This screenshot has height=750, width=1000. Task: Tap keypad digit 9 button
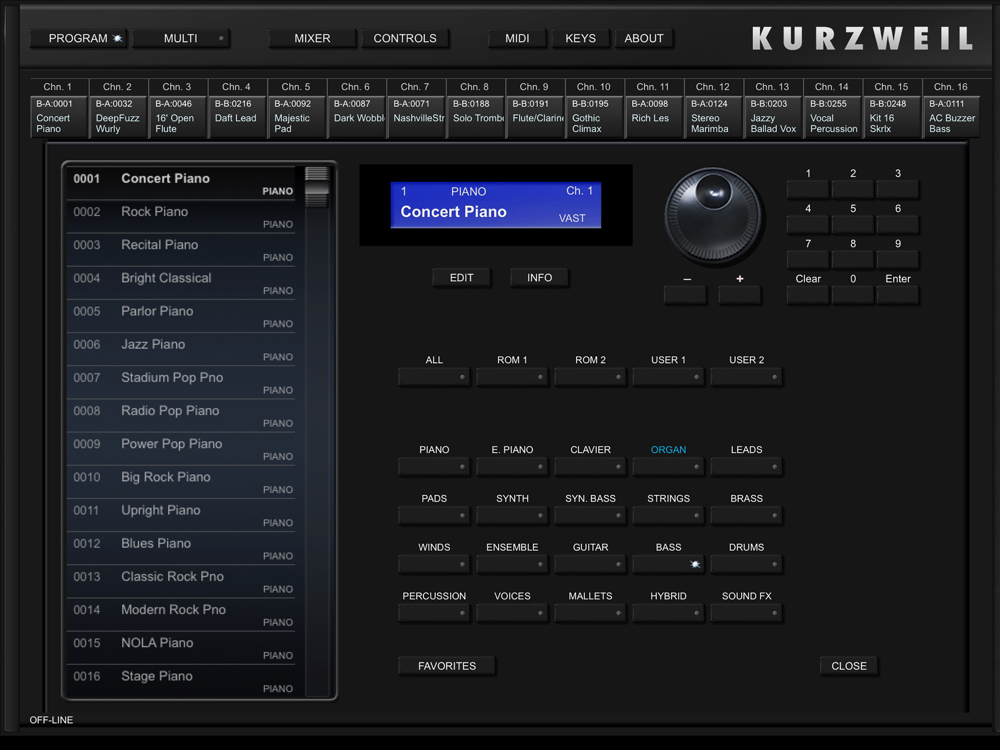tap(897, 260)
